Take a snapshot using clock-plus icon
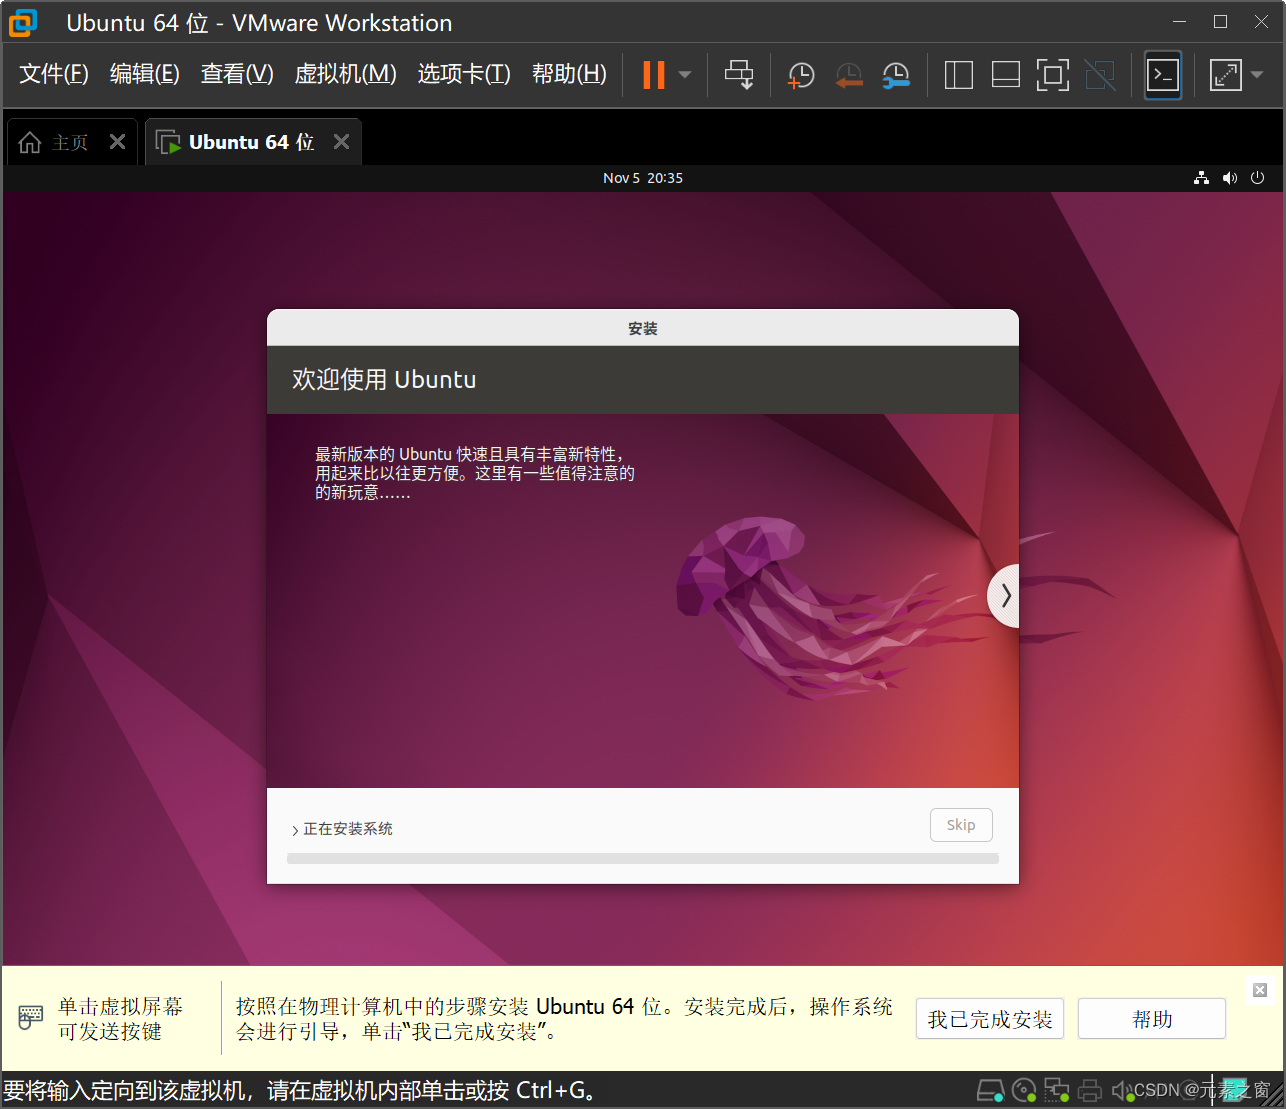The image size is (1286, 1109). click(x=800, y=75)
